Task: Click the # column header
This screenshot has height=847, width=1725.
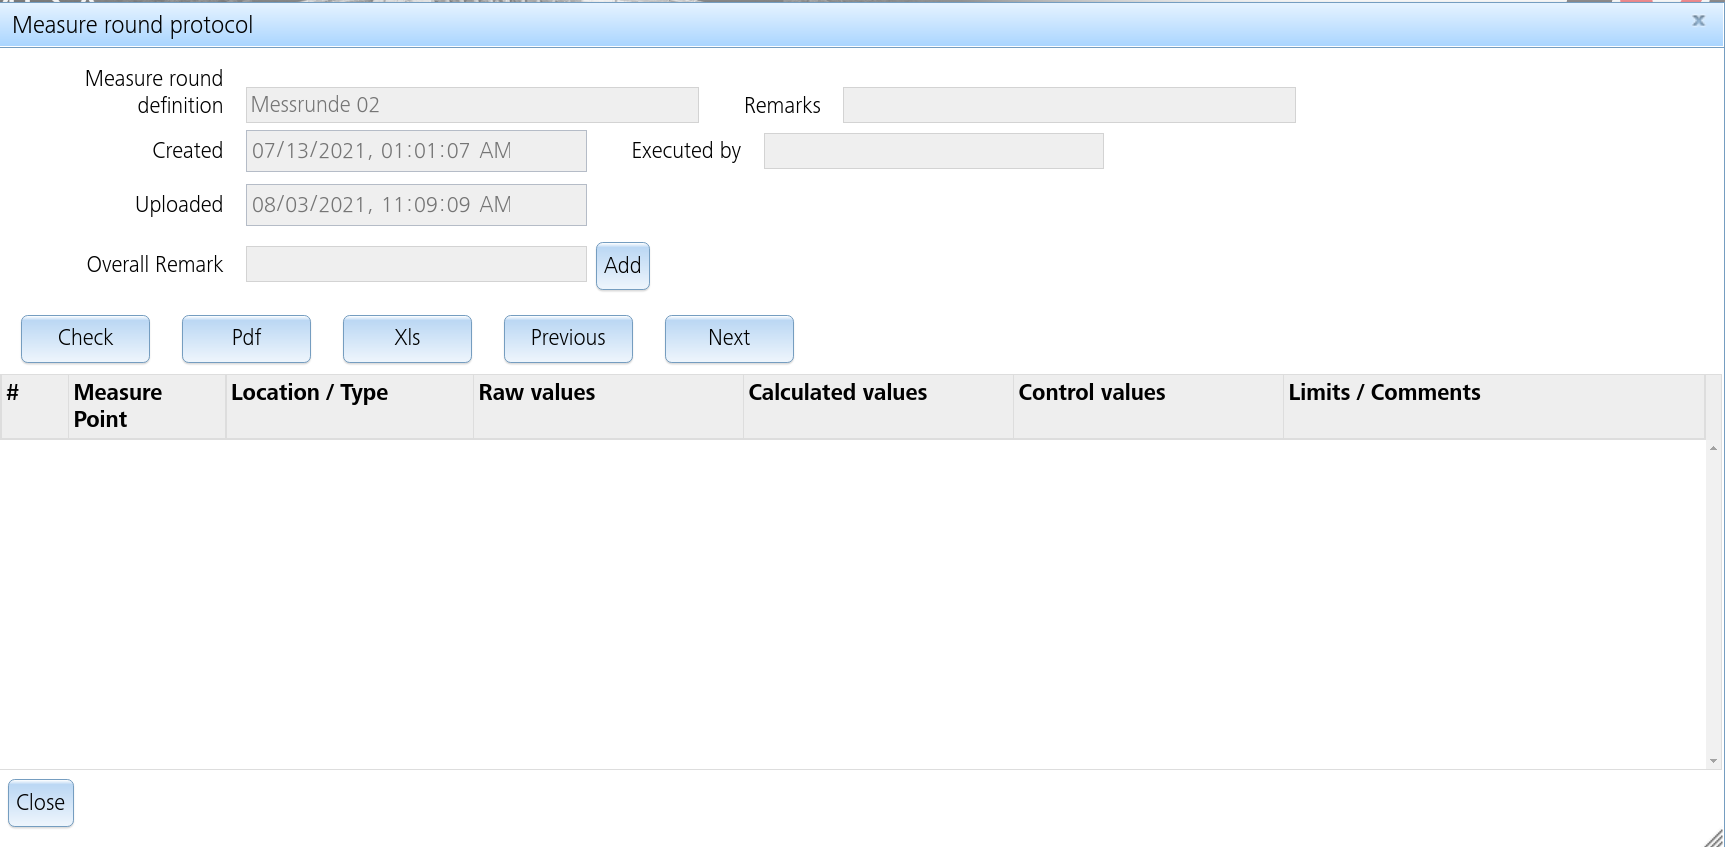Action: (x=35, y=407)
